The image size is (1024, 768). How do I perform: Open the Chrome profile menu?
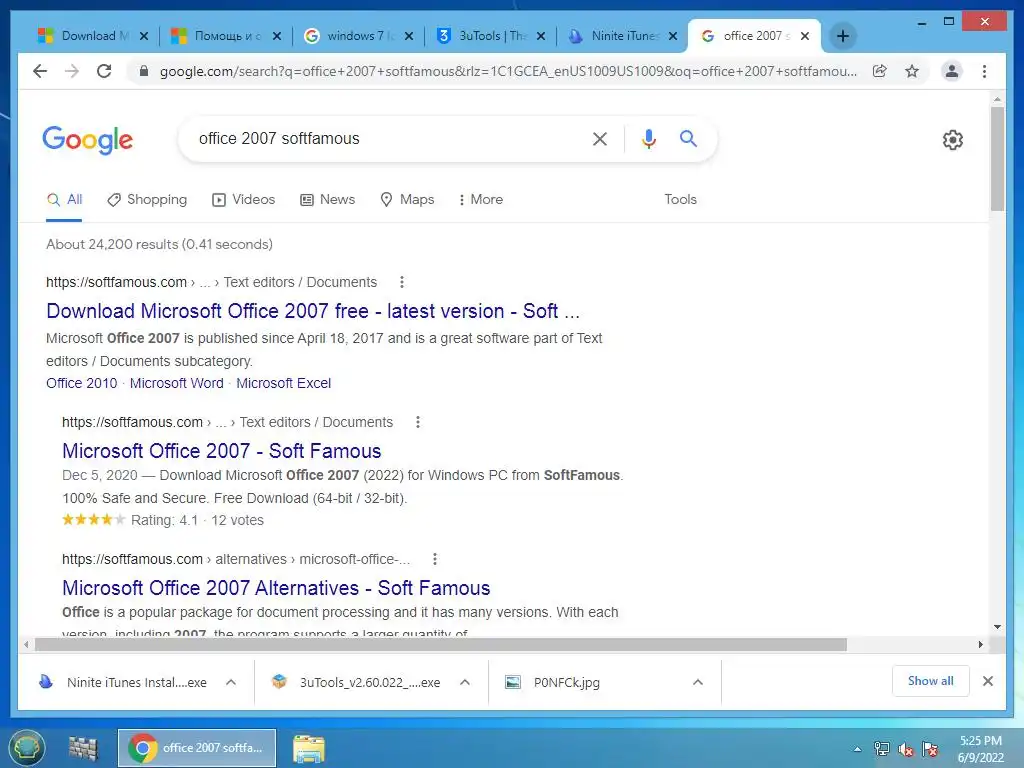(x=952, y=71)
